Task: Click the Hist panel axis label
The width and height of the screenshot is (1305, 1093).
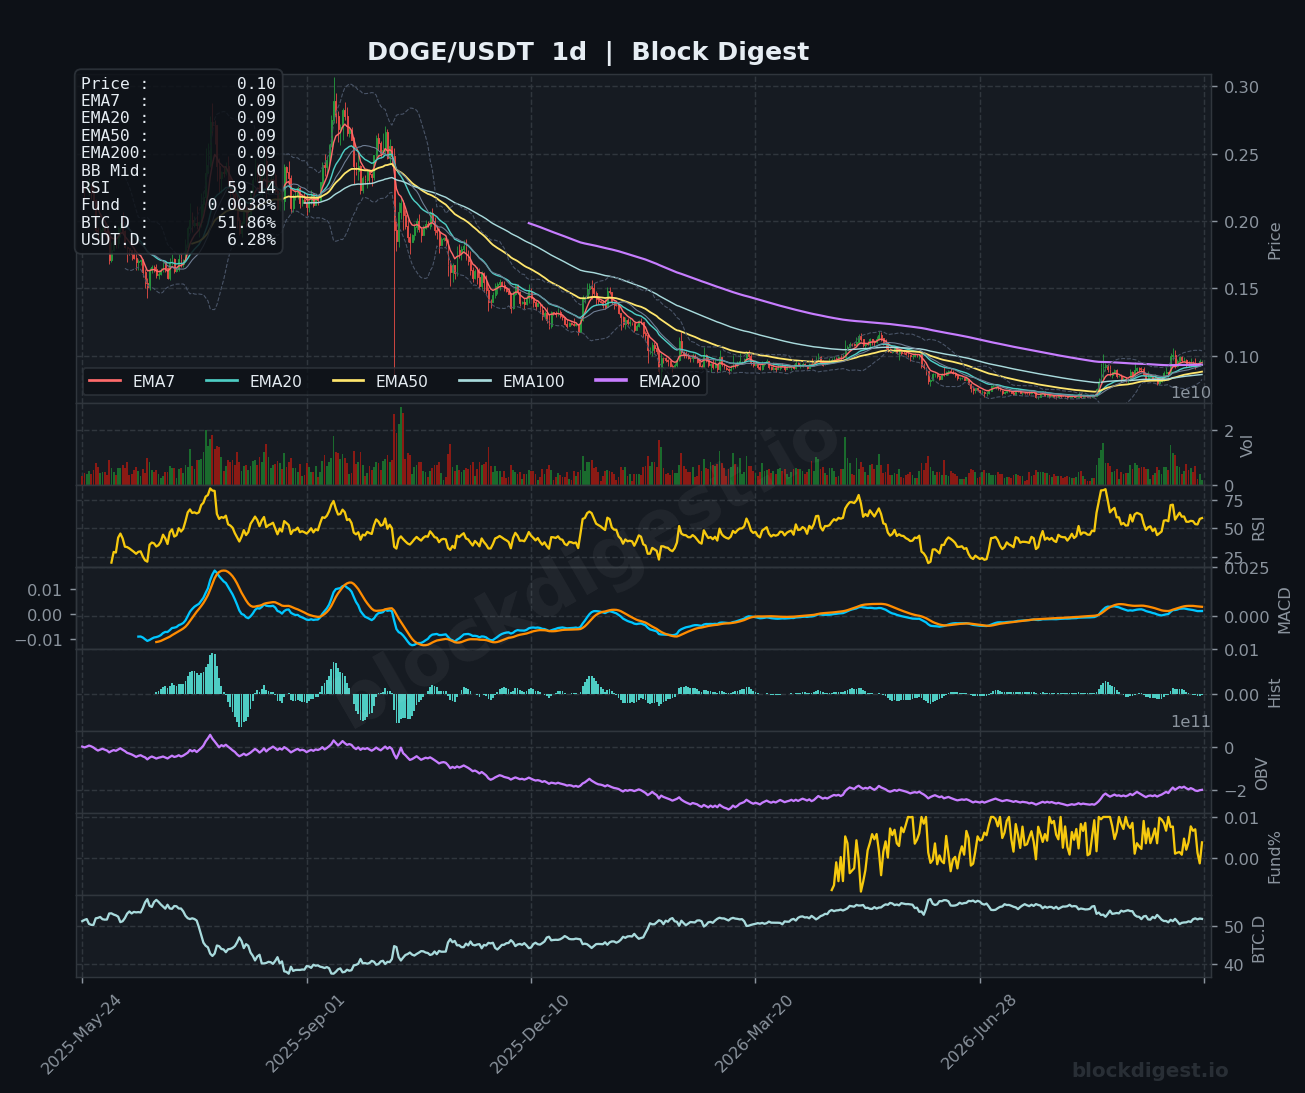Action: (1274, 692)
